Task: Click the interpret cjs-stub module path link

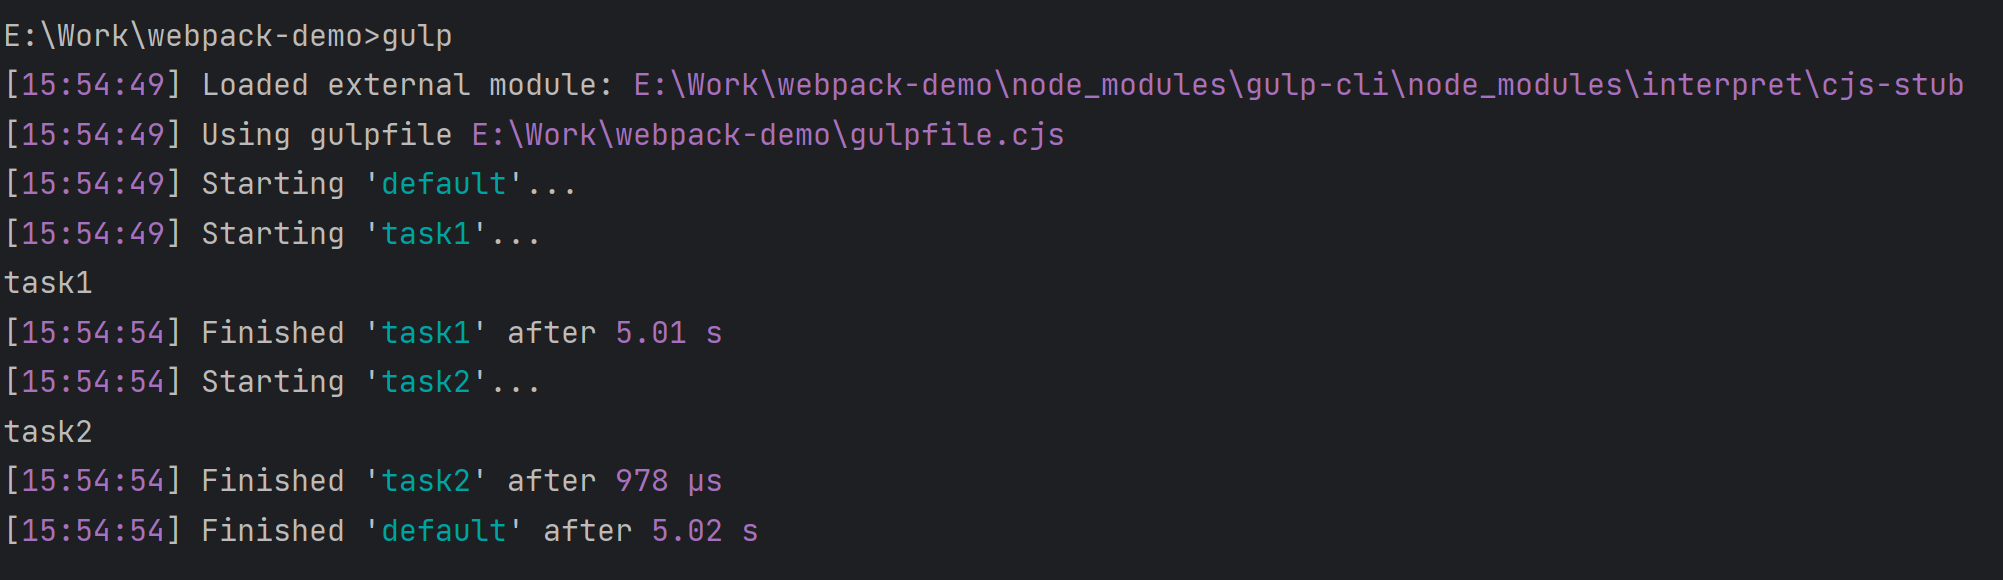Action: [1298, 85]
